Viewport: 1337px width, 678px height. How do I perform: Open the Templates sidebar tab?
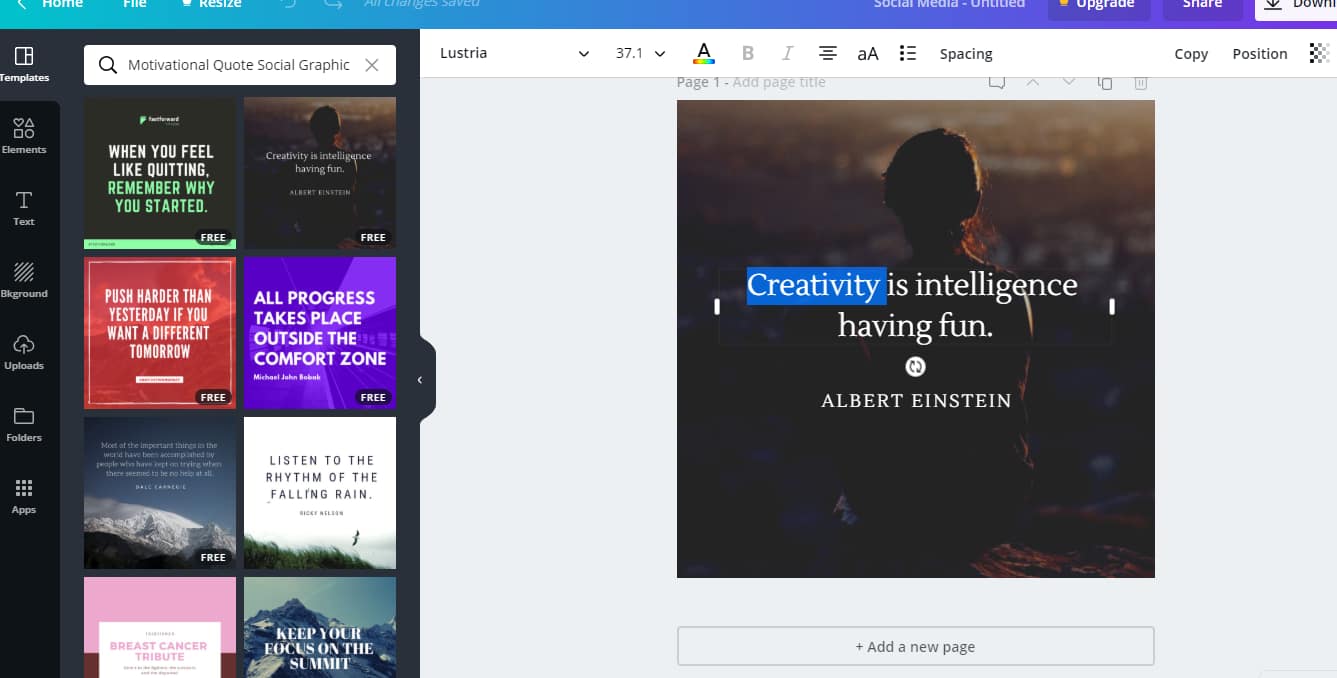[x=24, y=64]
